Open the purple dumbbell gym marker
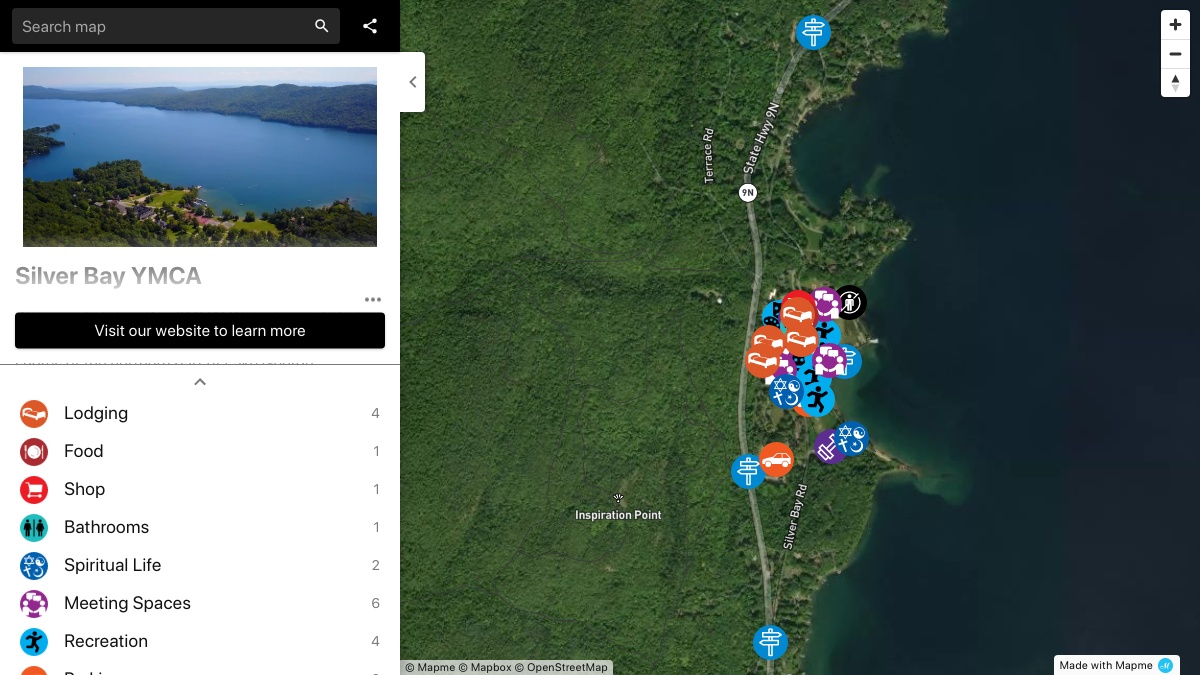Viewport: 1200px width, 675px height. (828, 449)
